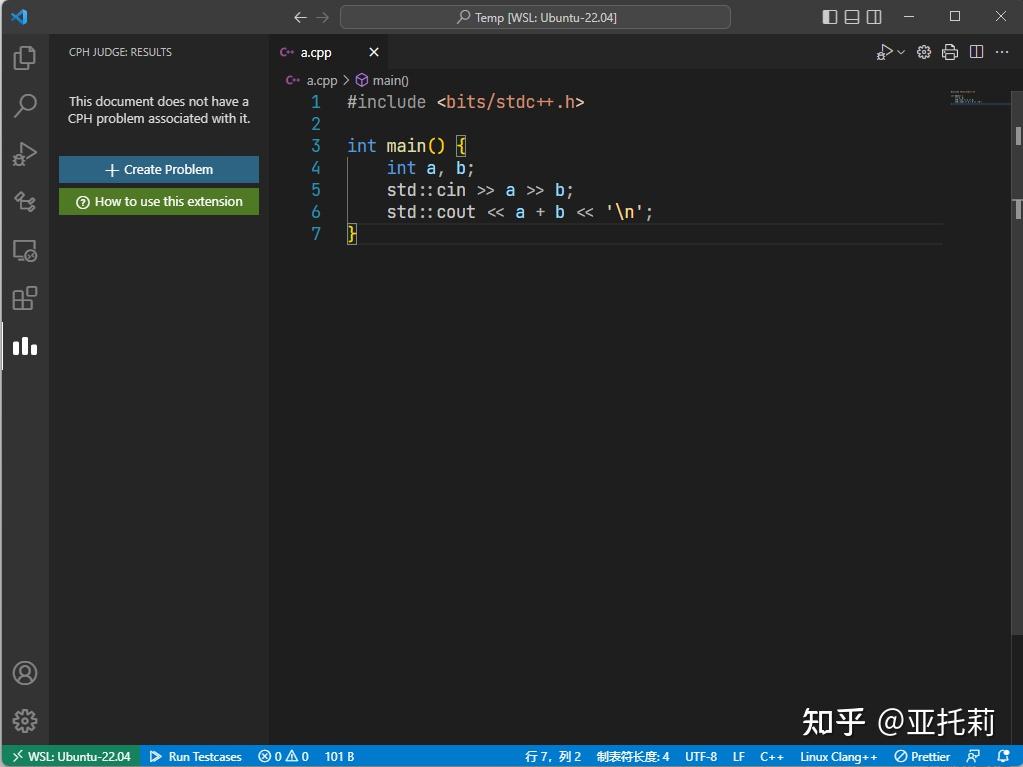
Task: Toggle the secondary sidebar layout
Action: (x=874, y=17)
